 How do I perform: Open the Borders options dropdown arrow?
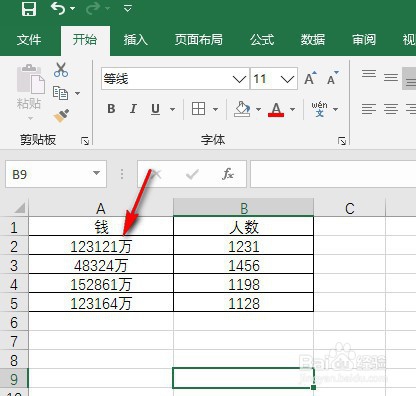click(x=215, y=109)
